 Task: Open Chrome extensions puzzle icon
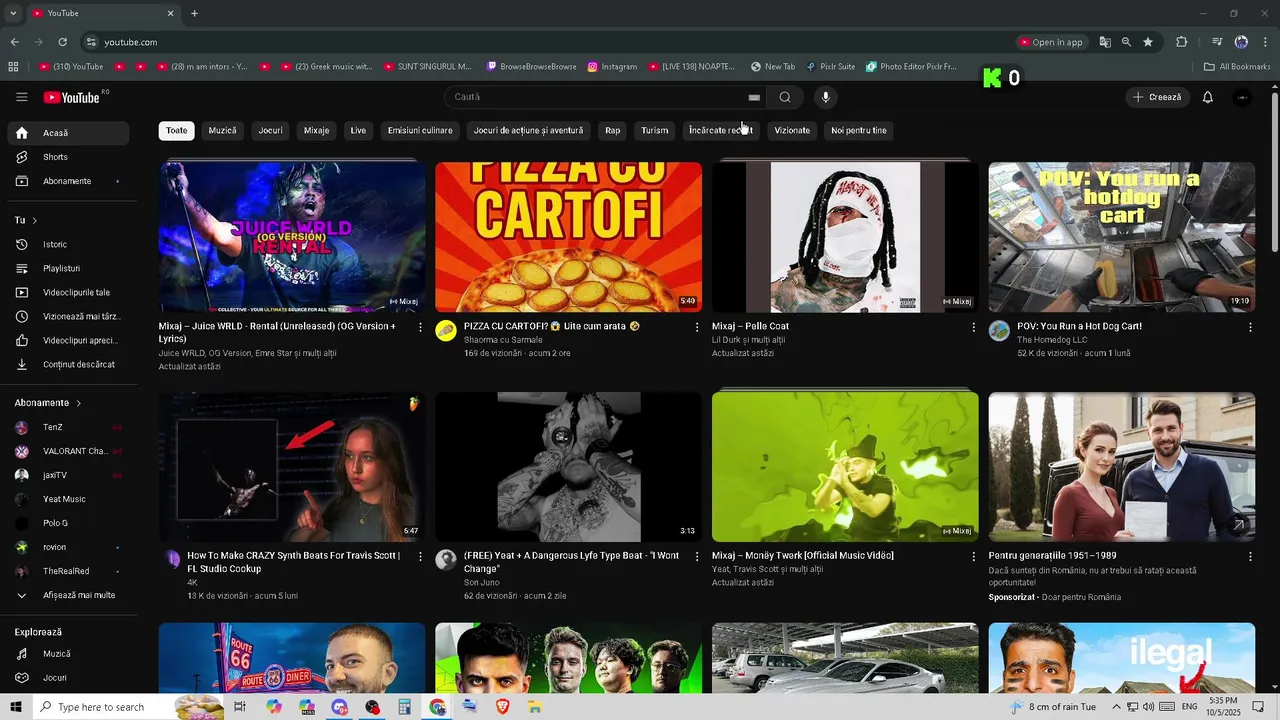pyautogui.click(x=1181, y=42)
